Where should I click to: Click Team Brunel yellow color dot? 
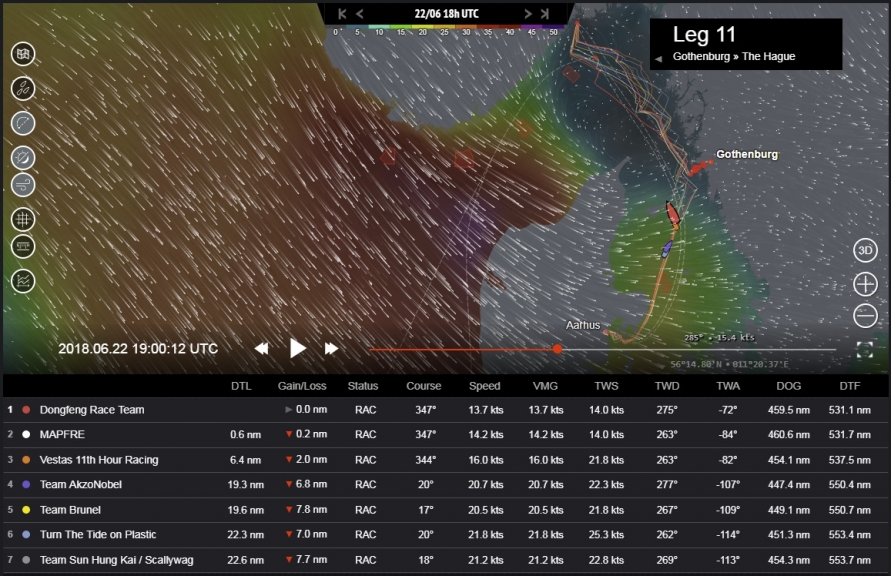point(26,510)
